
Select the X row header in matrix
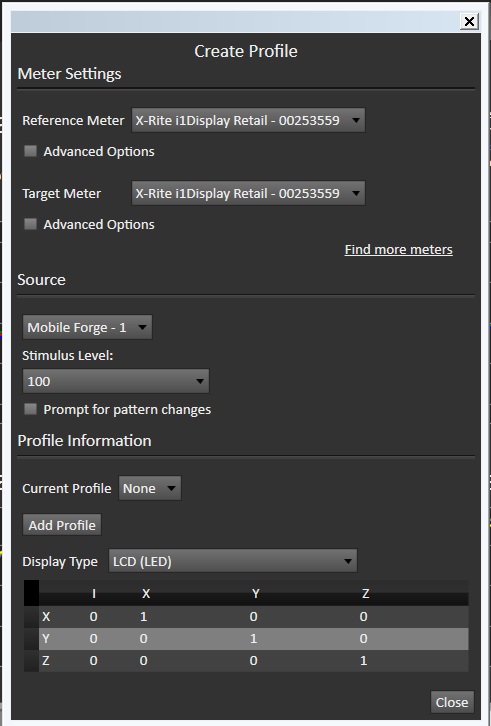pos(46,617)
